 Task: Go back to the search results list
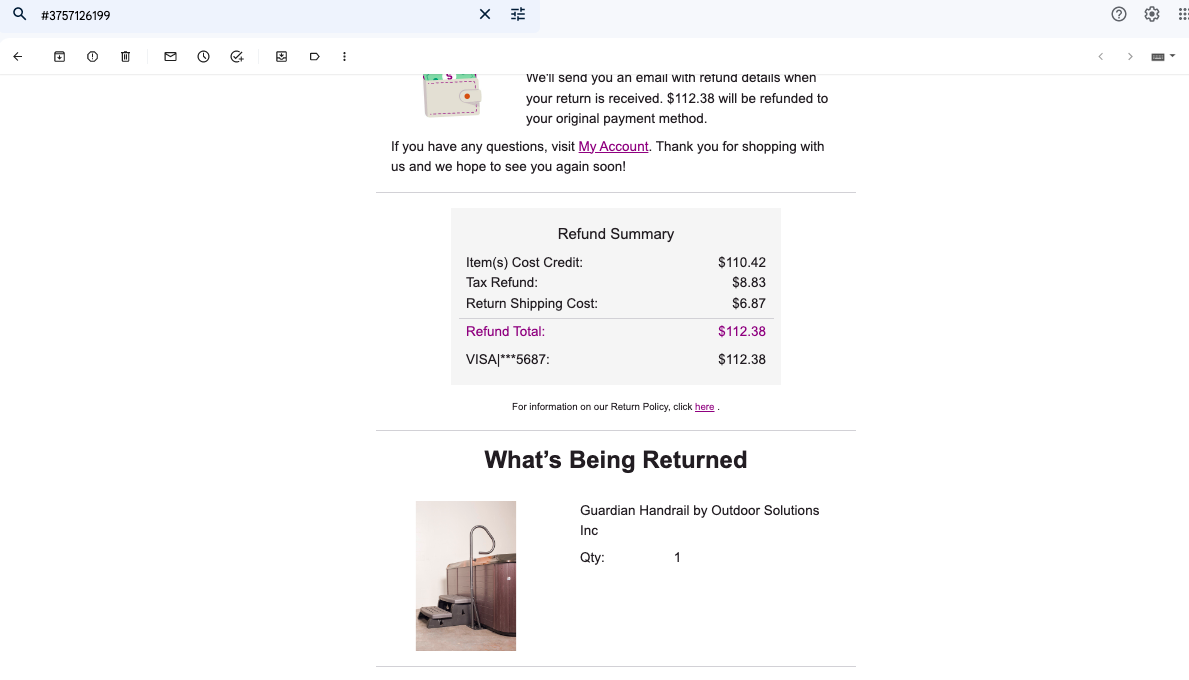click(x=18, y=57)
